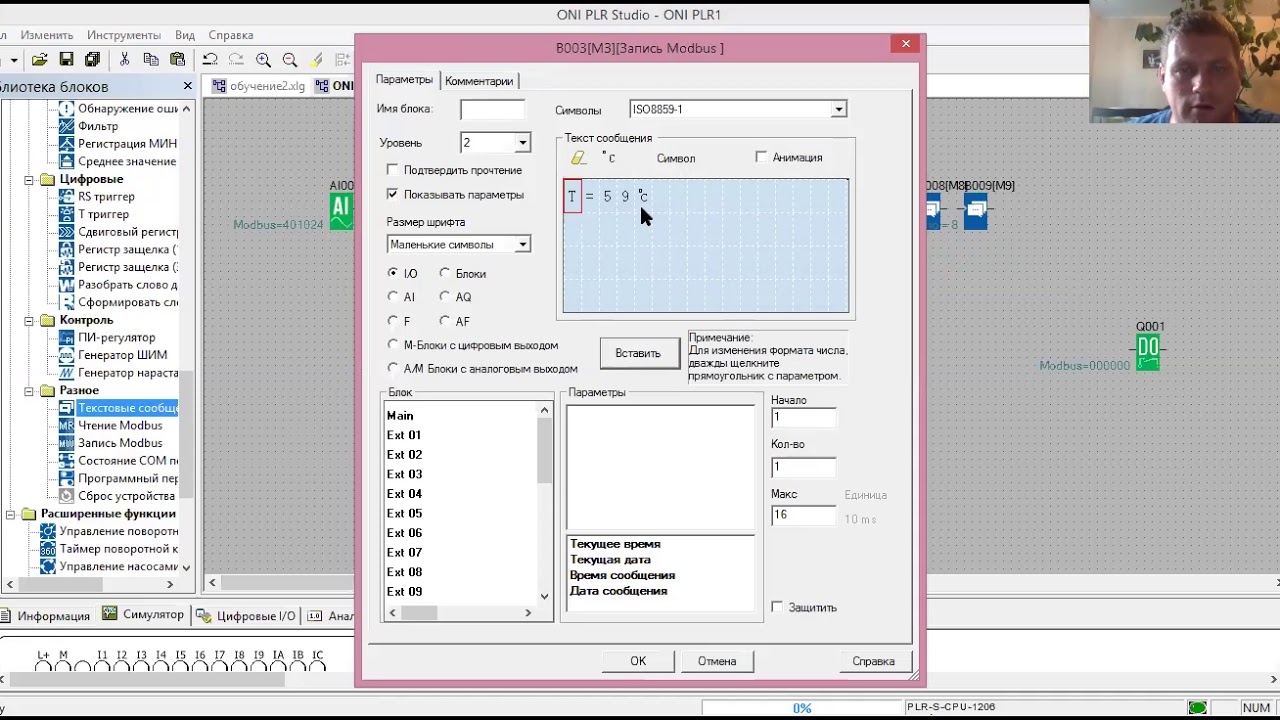1280x720 pixels.
Task: Select Сброс устройства block in library
Action: (126, 496)
